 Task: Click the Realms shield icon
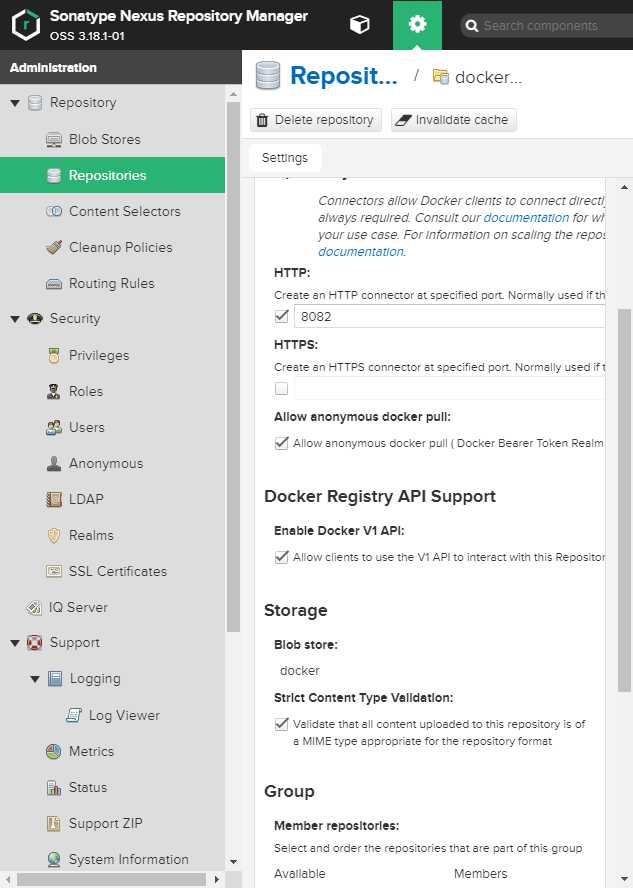54,536
